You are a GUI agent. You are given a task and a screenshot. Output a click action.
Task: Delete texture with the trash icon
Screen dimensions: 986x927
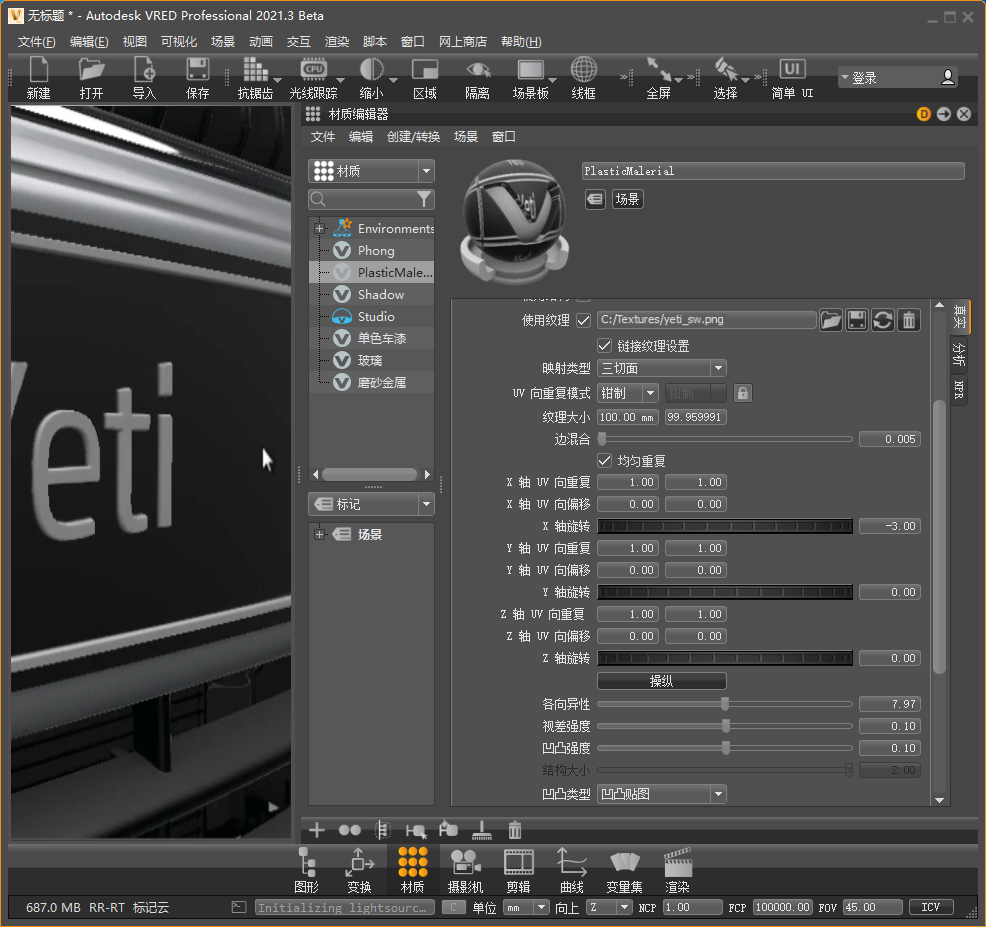click(x=909, y=320)
